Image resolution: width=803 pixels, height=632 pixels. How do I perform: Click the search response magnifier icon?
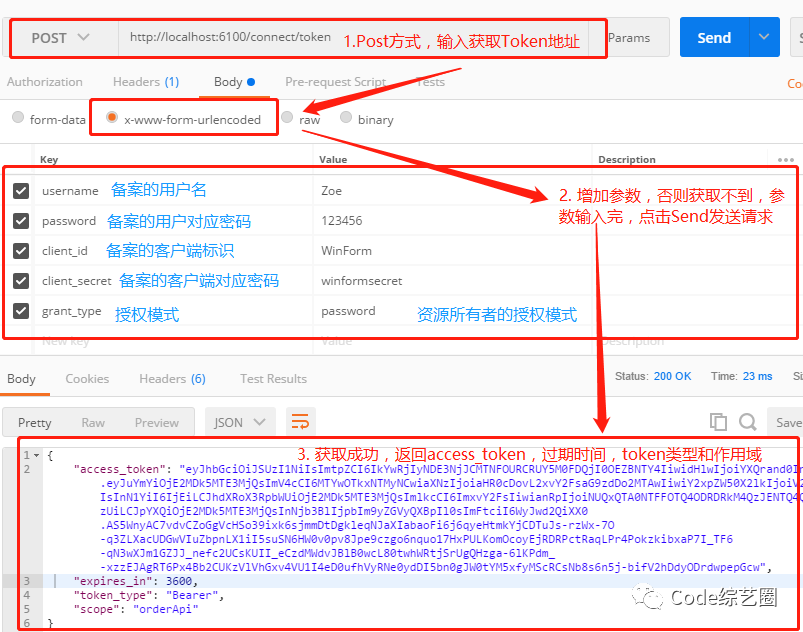pos(748,422)
